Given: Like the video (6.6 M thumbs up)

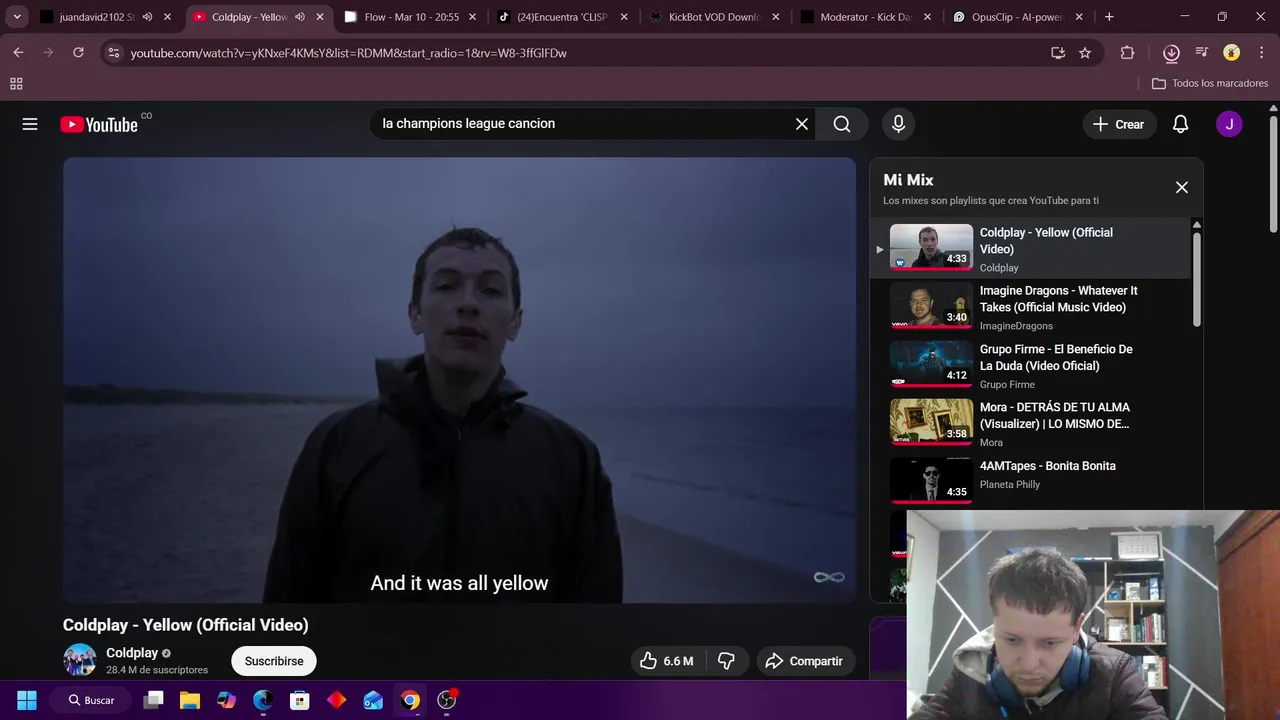Looking at the screenshot, I should click(668, 661).
